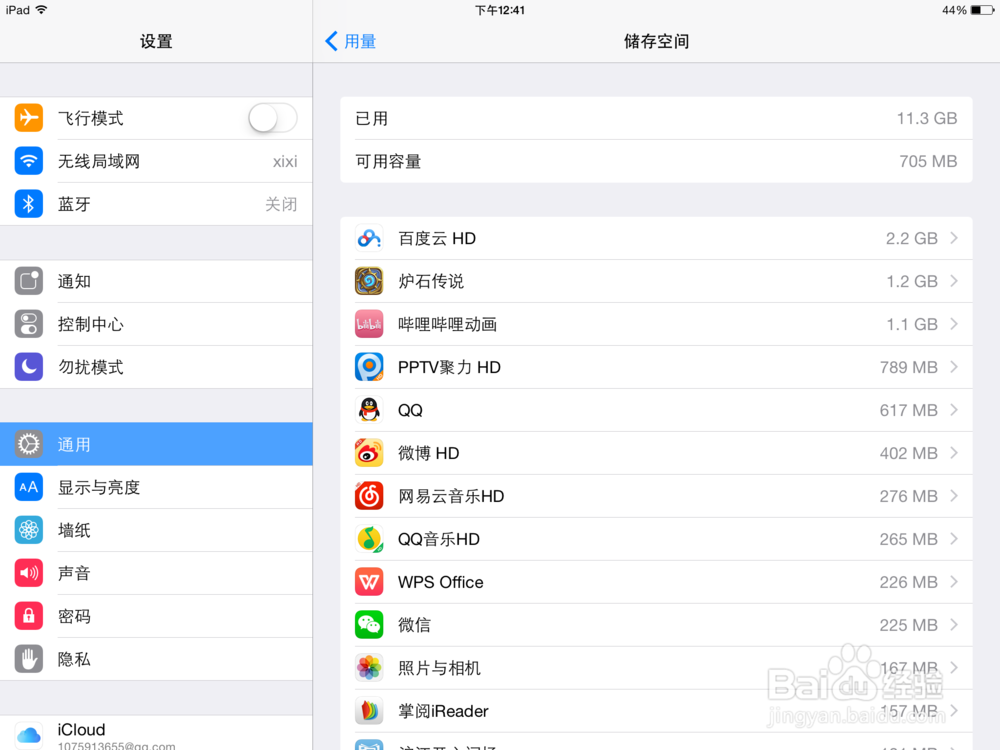Tap the Sounds (声音) speaker icon
Viewport: 1000px width, 750px height.
(29, 573)
